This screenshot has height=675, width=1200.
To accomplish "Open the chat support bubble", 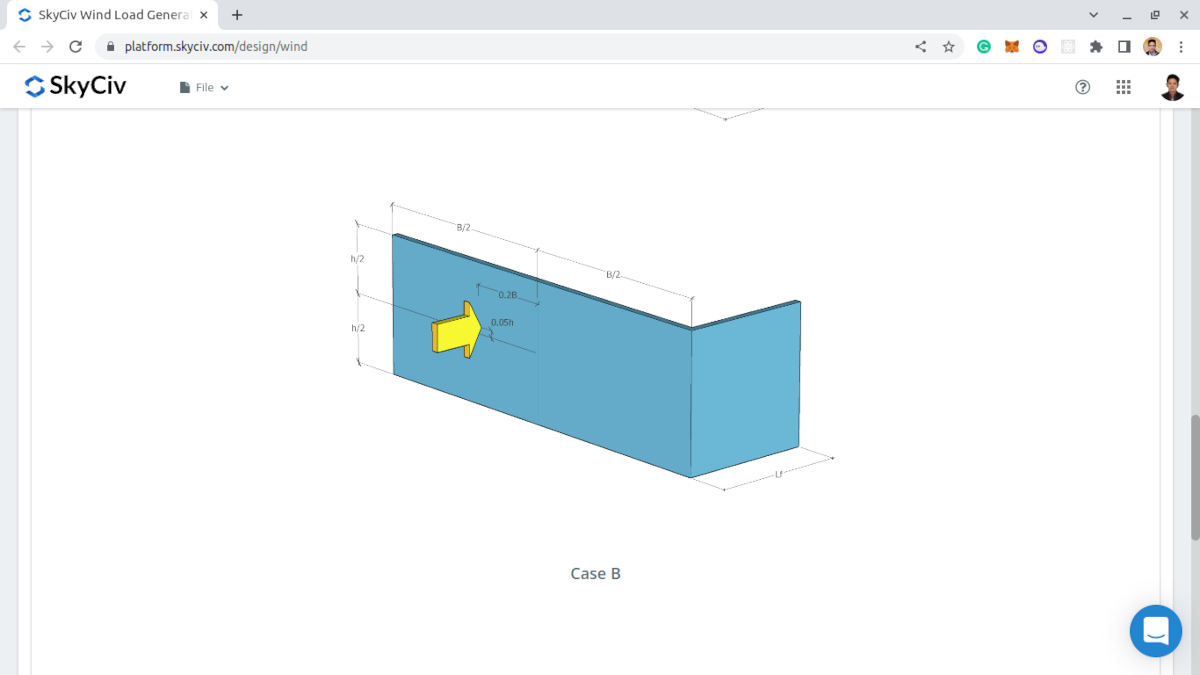I will tap(1156, 631).
